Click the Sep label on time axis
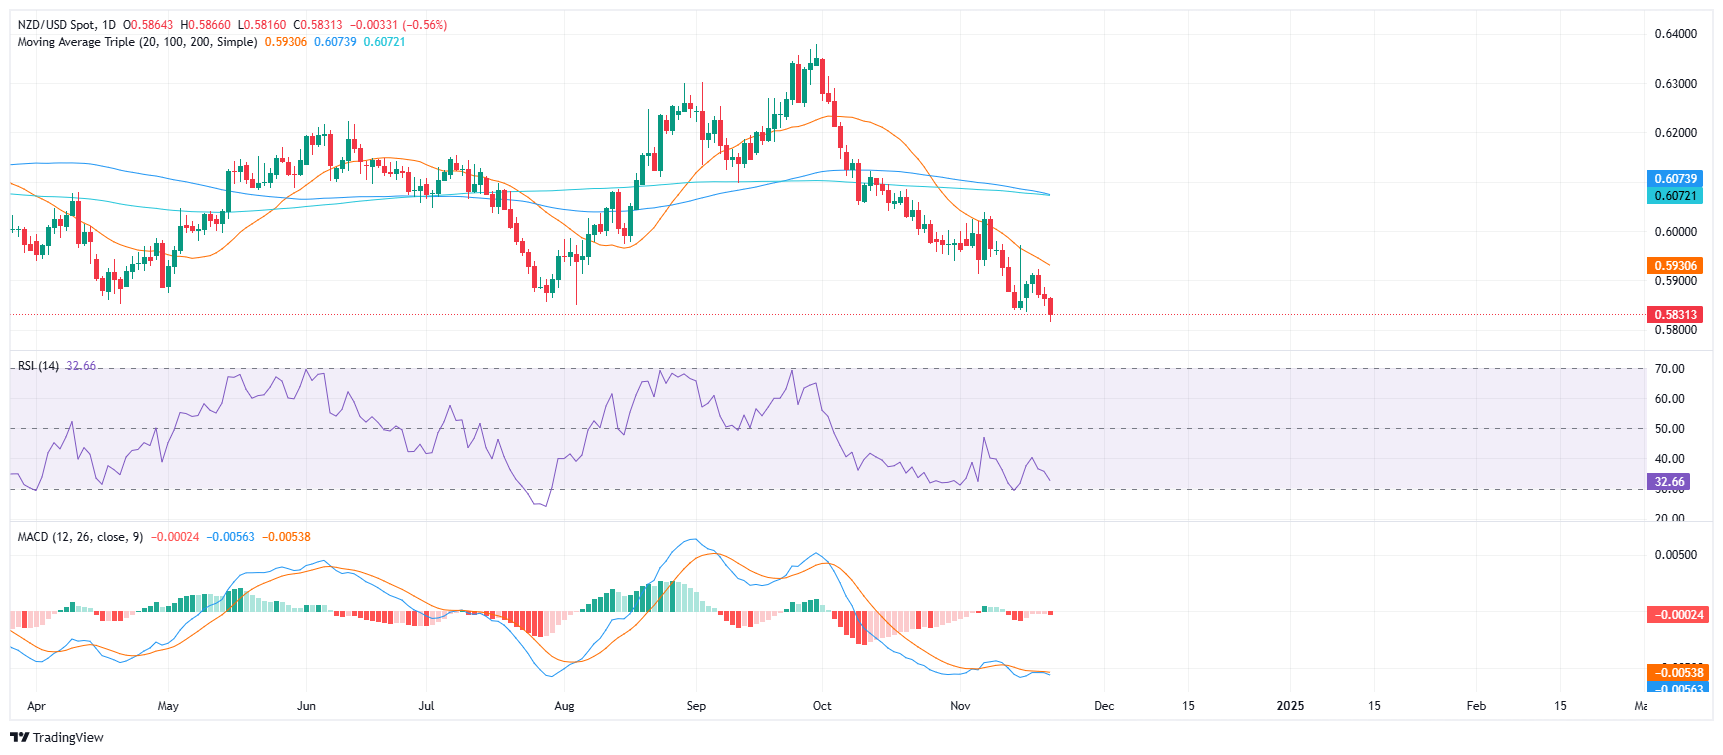This screenshot has width=1723, height=755. pyautogui.click(x=696, y=706)
